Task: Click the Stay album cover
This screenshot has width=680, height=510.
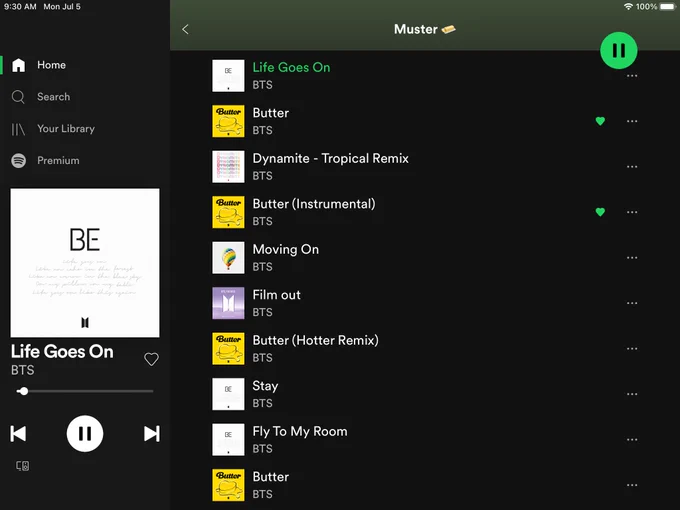Action: [228, 394]
